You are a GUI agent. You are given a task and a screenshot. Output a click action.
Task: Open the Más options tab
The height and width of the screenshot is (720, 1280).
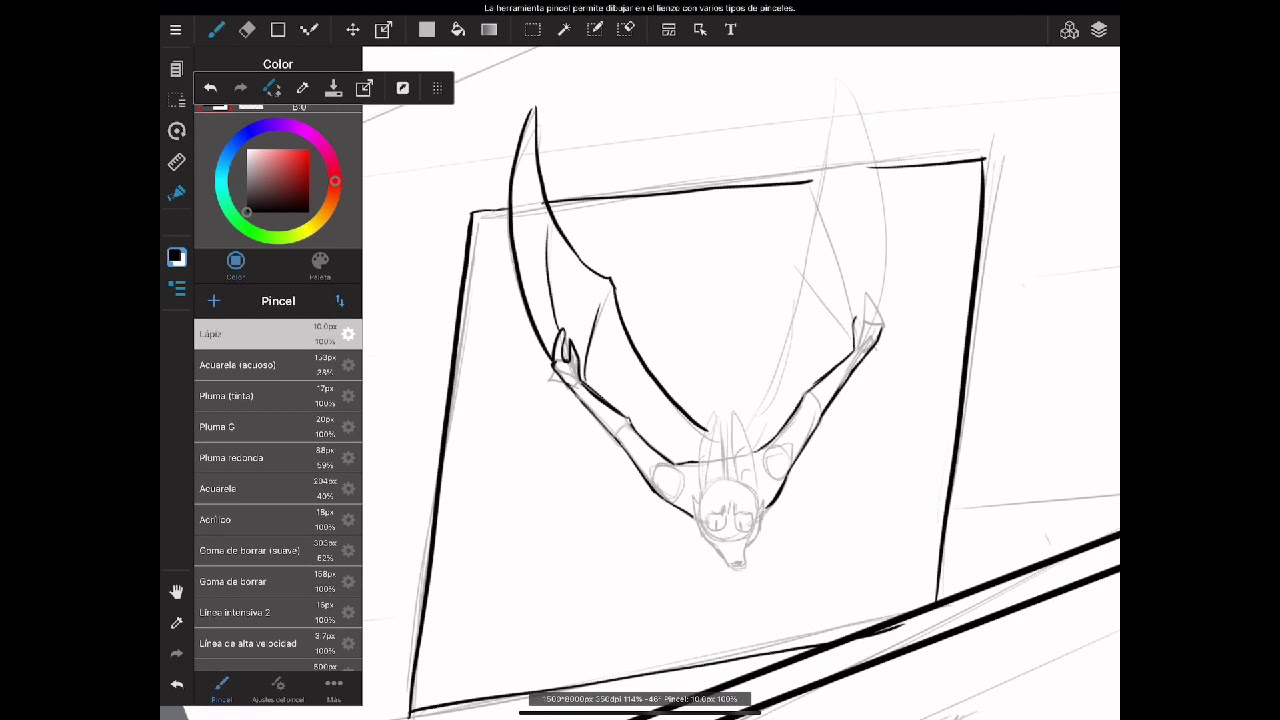334,688
